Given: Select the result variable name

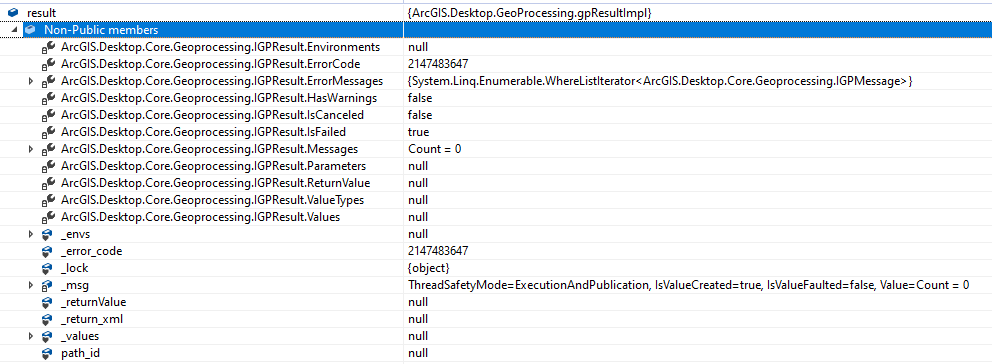Looking at the screenshot, I should (x=42, y=13).
